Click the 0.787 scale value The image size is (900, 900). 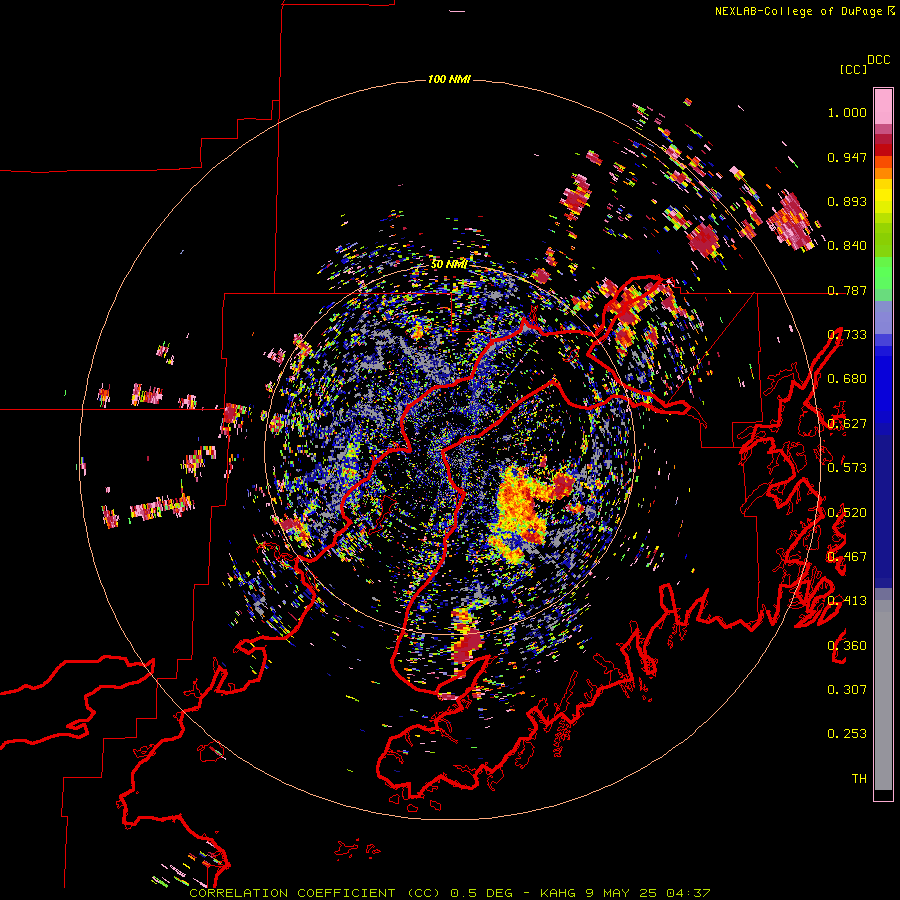point(847,290)
